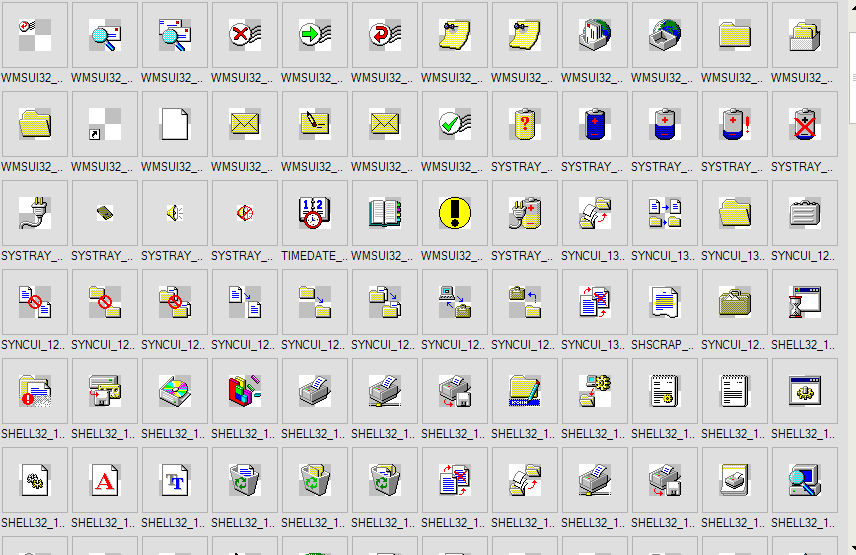Click the window containing a gear icon
Screen dimensions: 856x555
tap(805, 391)
